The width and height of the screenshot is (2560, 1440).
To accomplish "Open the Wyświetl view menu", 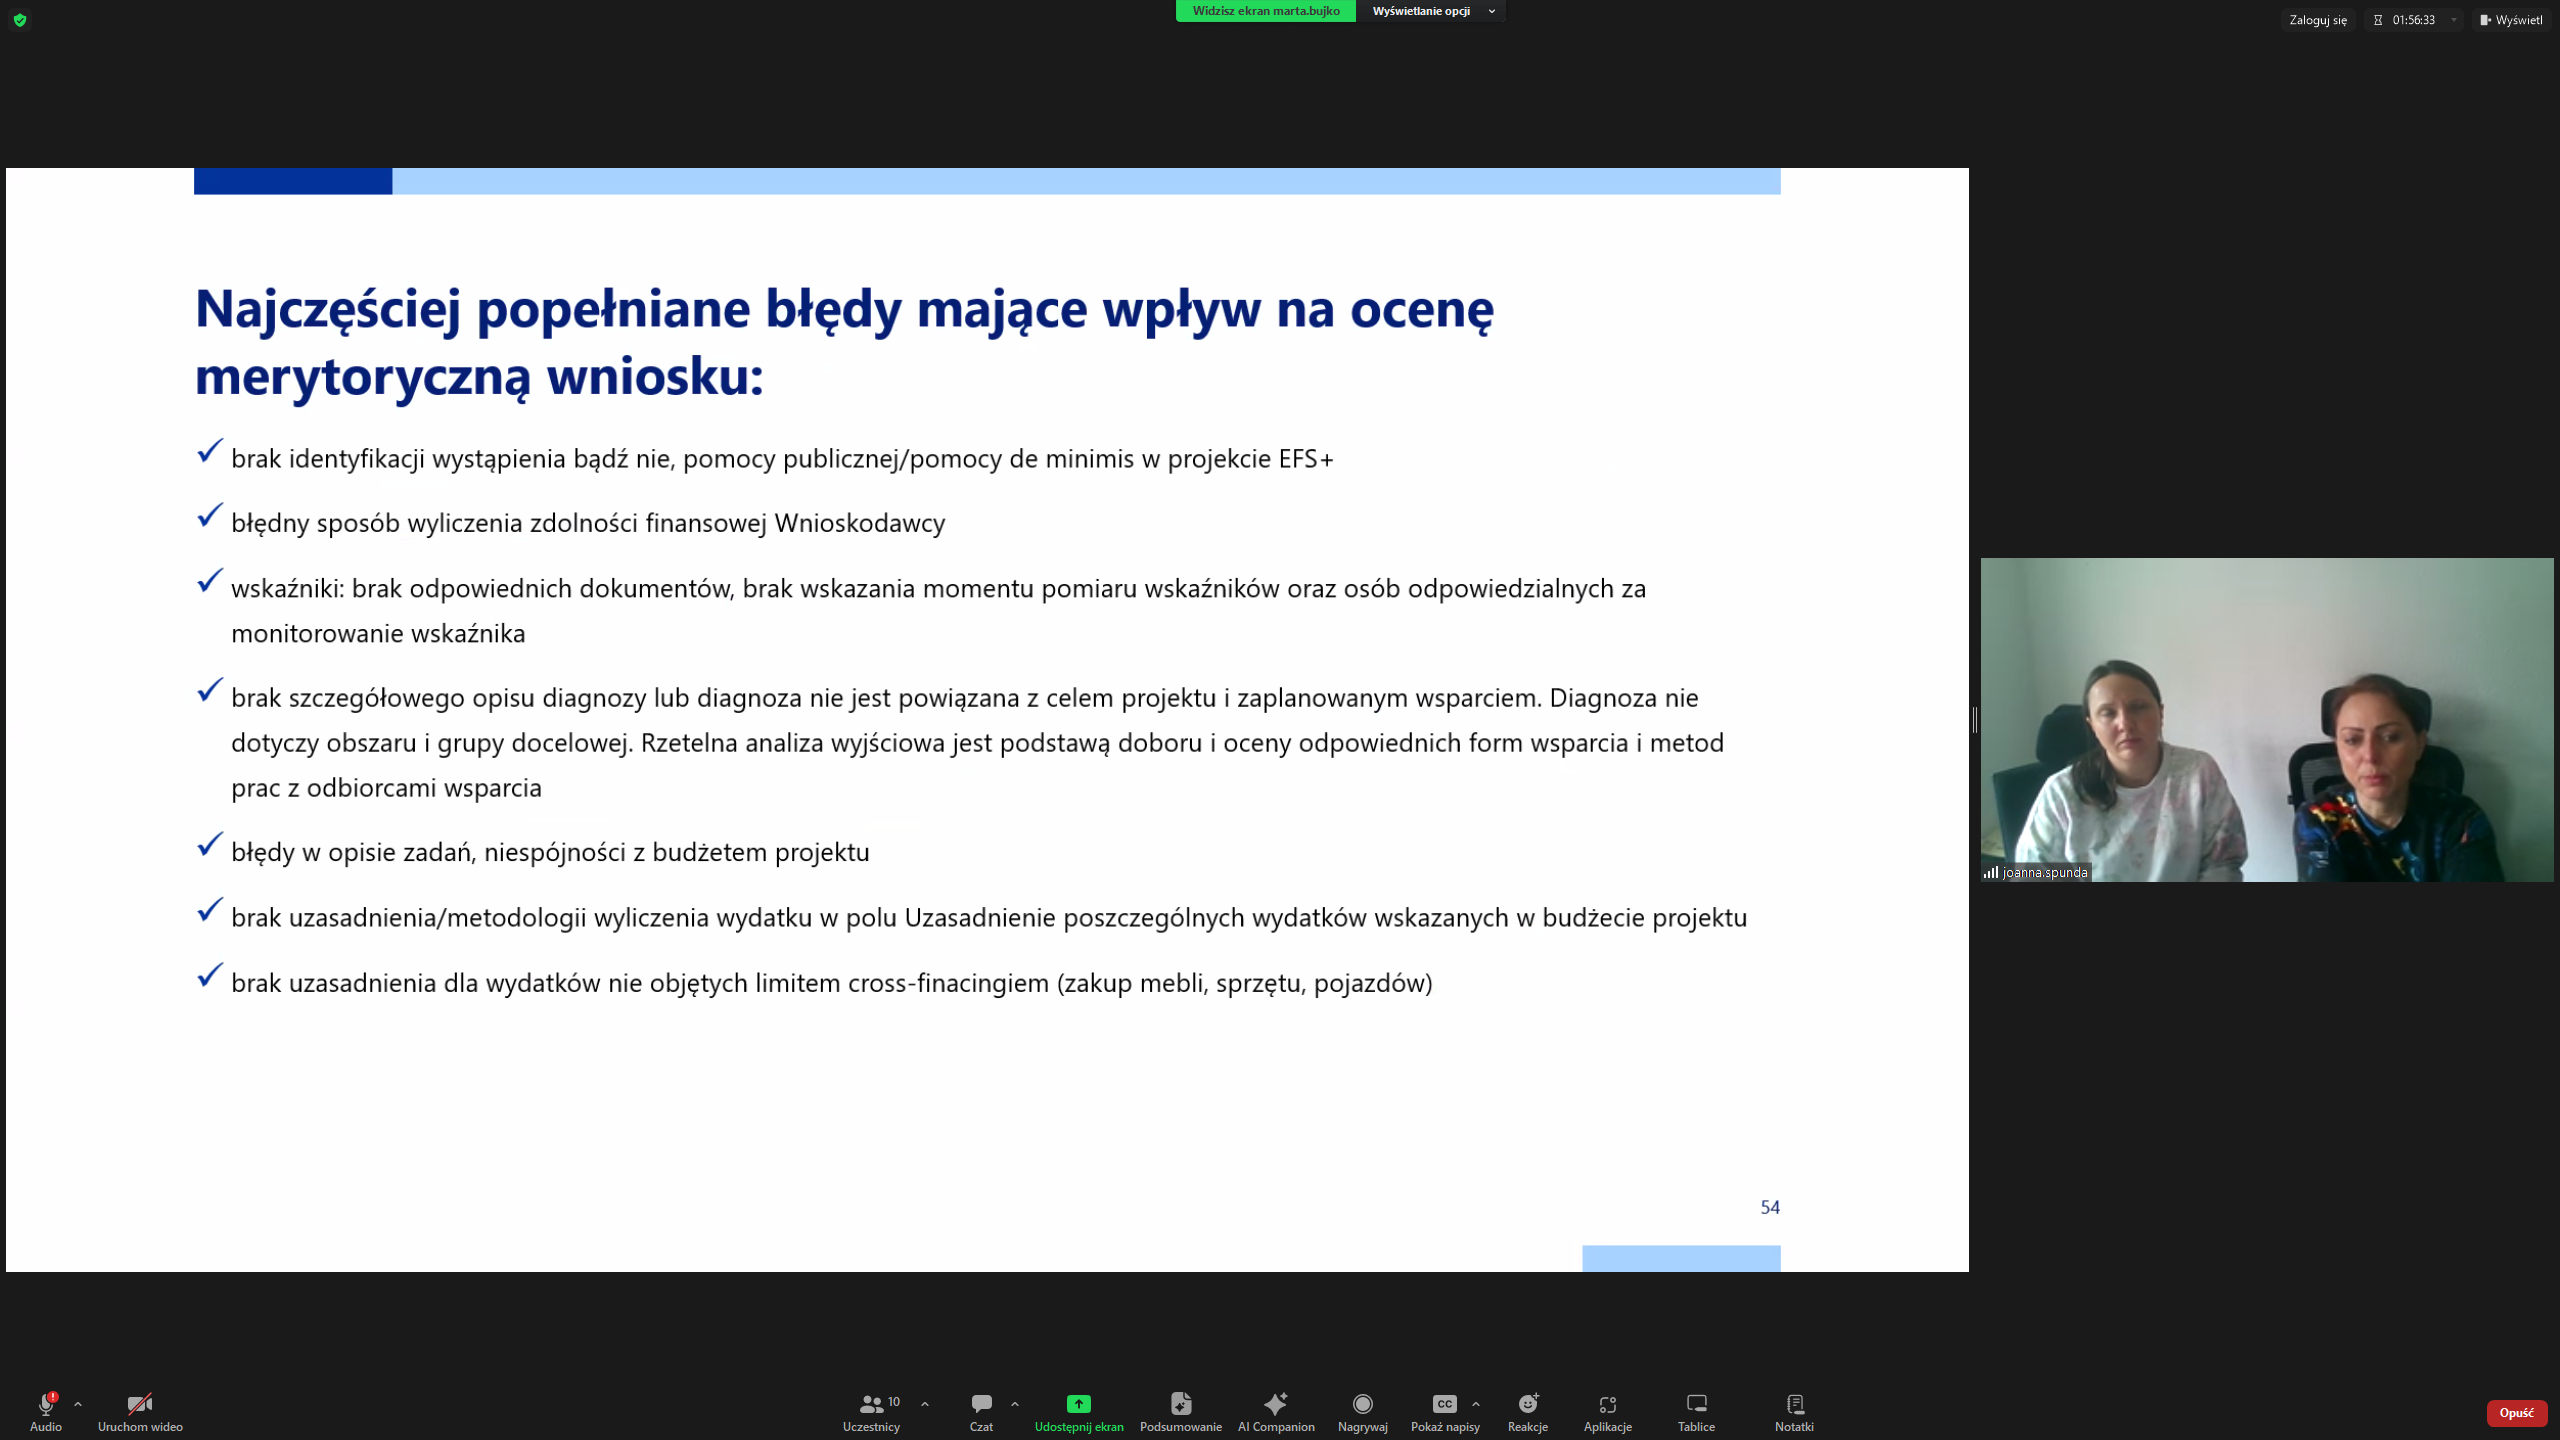I will tap(2511, 20).
